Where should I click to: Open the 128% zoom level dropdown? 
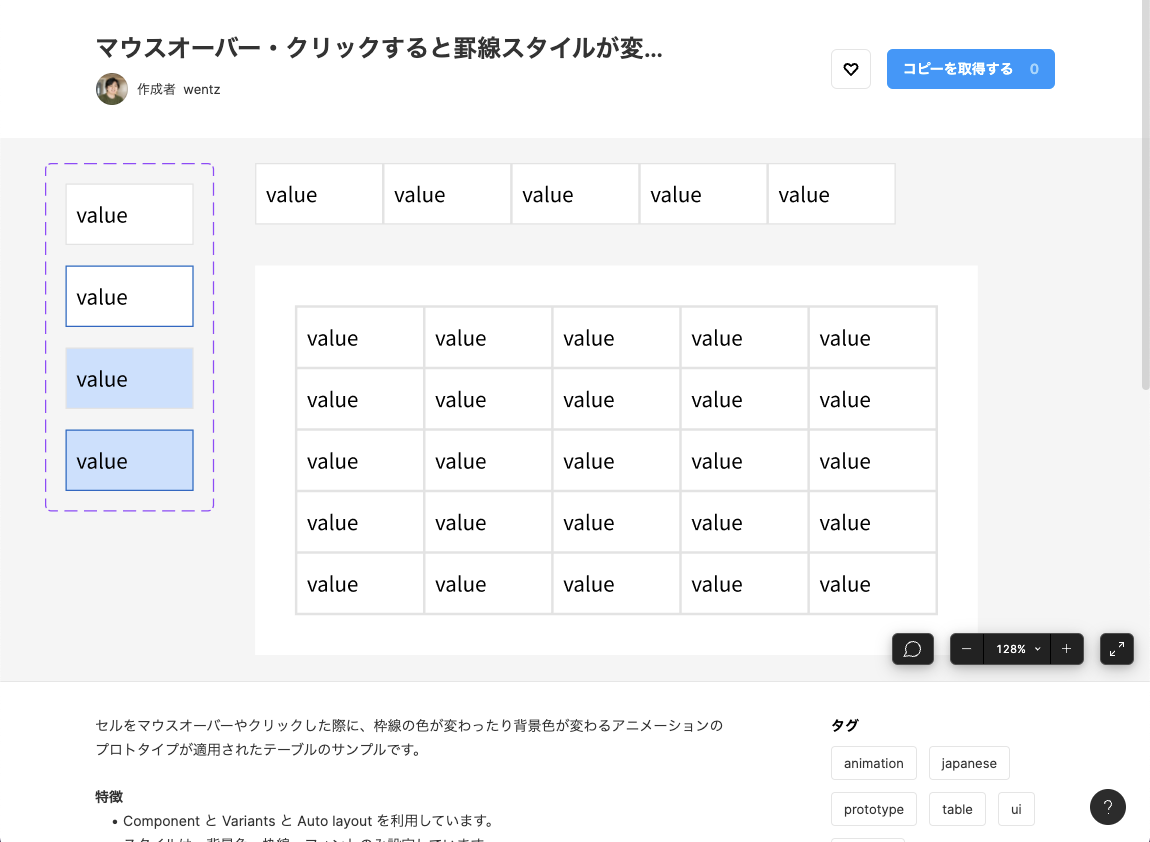click(1017, 649)
